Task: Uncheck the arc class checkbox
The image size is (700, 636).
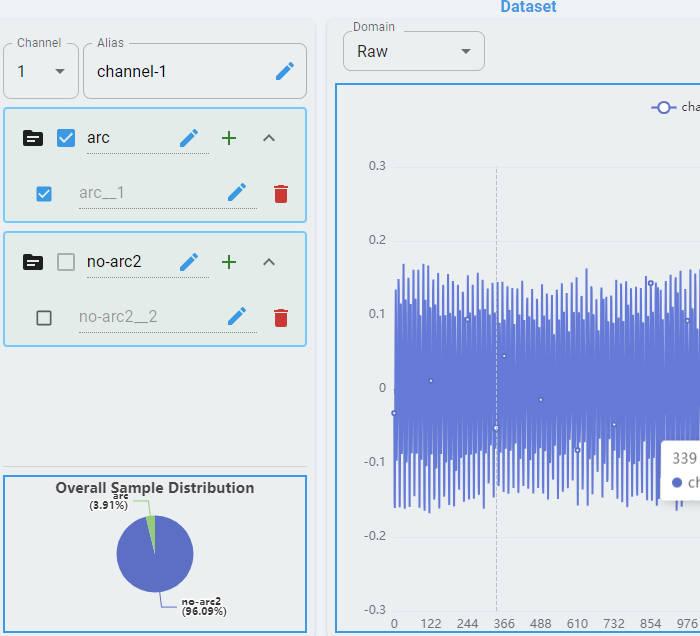Action: coord(66,138)
